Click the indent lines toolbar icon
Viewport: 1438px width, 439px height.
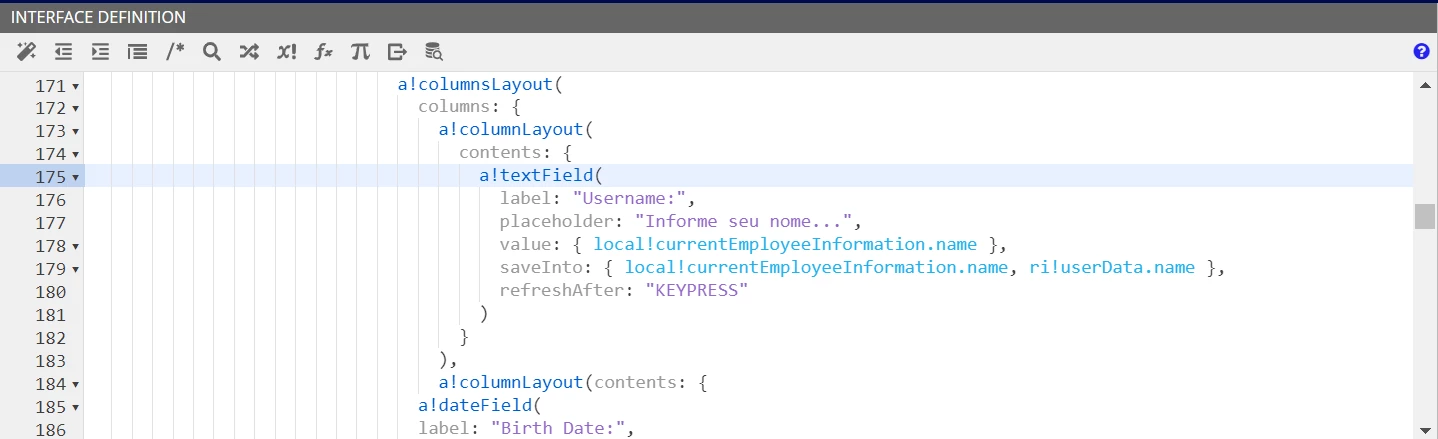100,51
